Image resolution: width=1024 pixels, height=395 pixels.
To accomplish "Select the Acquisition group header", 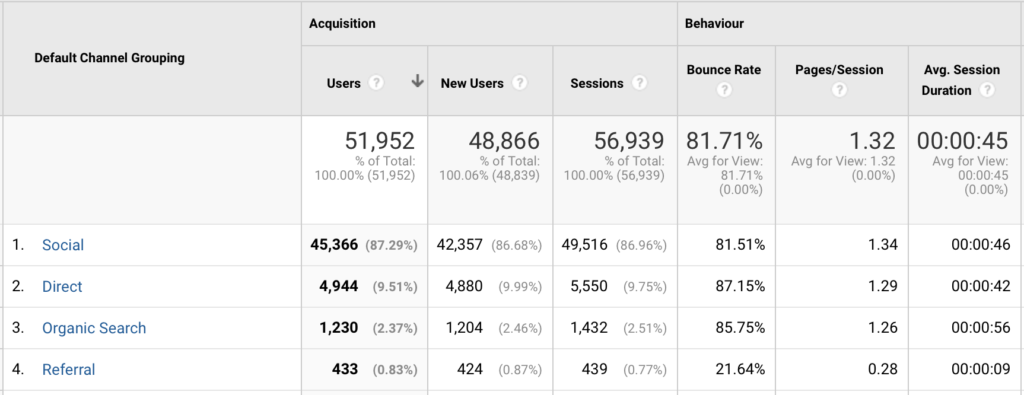I will click(x=342, y=24).
